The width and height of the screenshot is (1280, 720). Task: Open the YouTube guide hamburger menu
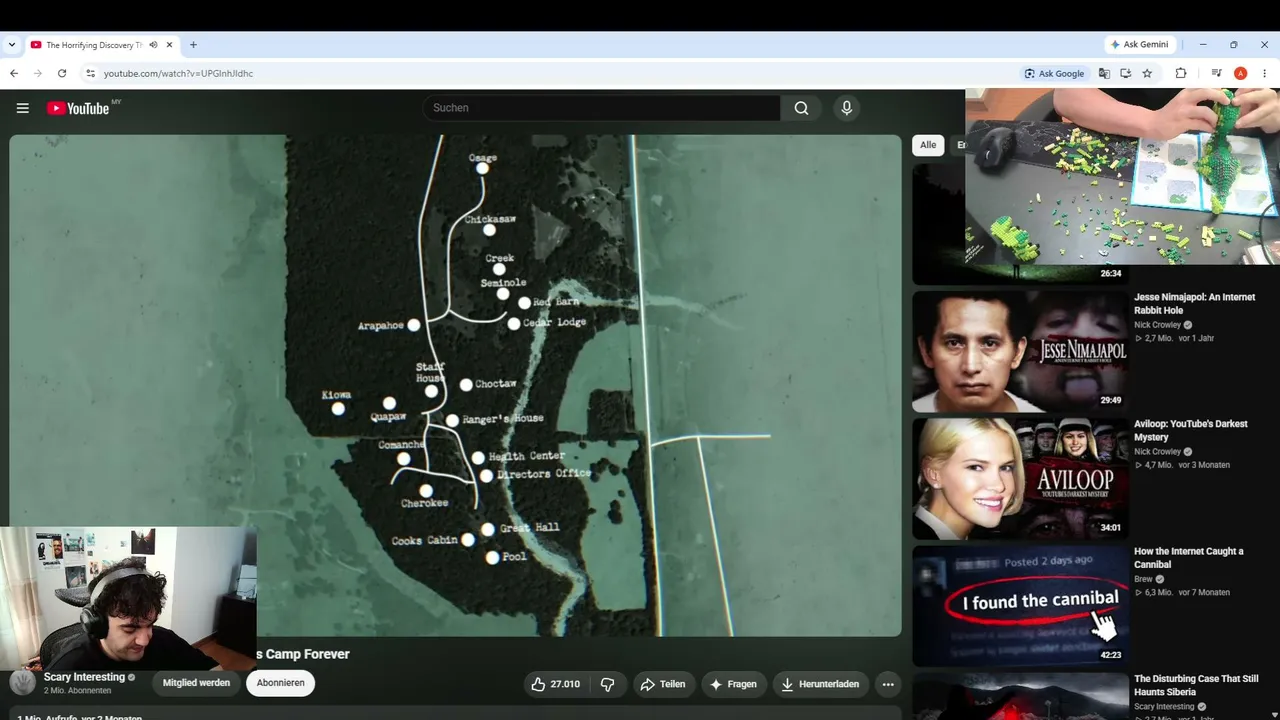23,108
